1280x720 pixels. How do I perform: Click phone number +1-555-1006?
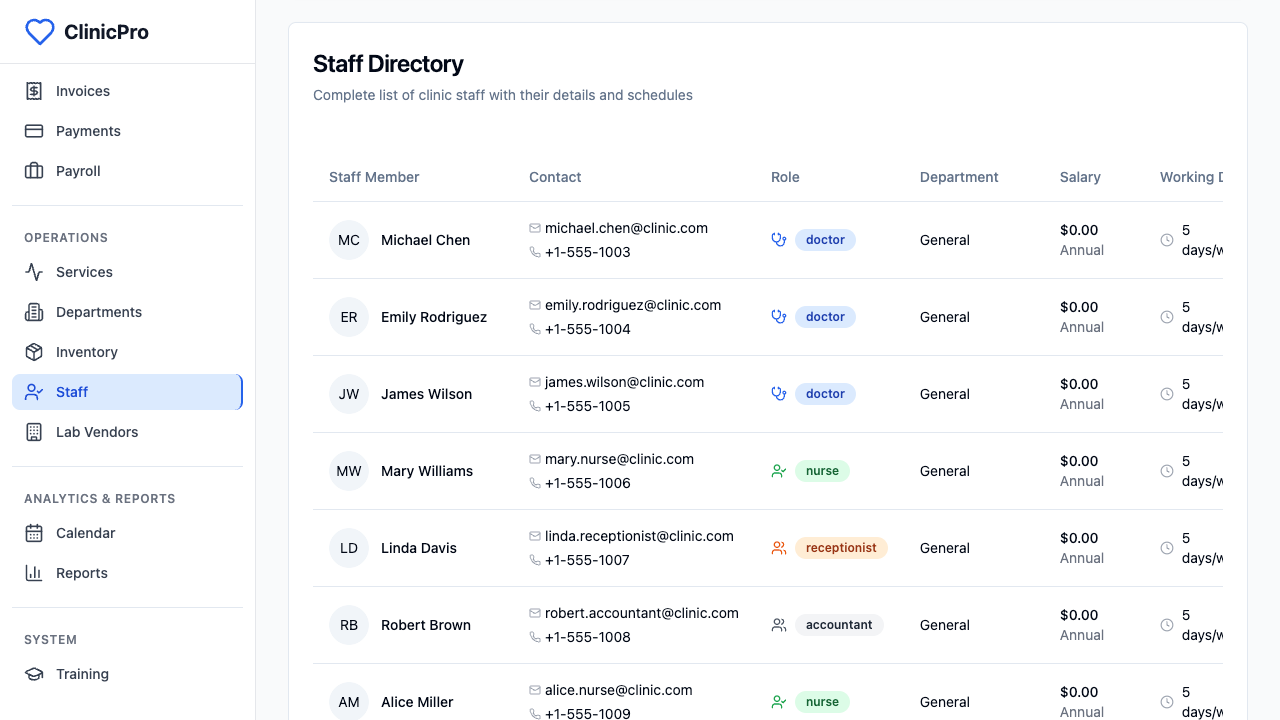click(588, 483)
